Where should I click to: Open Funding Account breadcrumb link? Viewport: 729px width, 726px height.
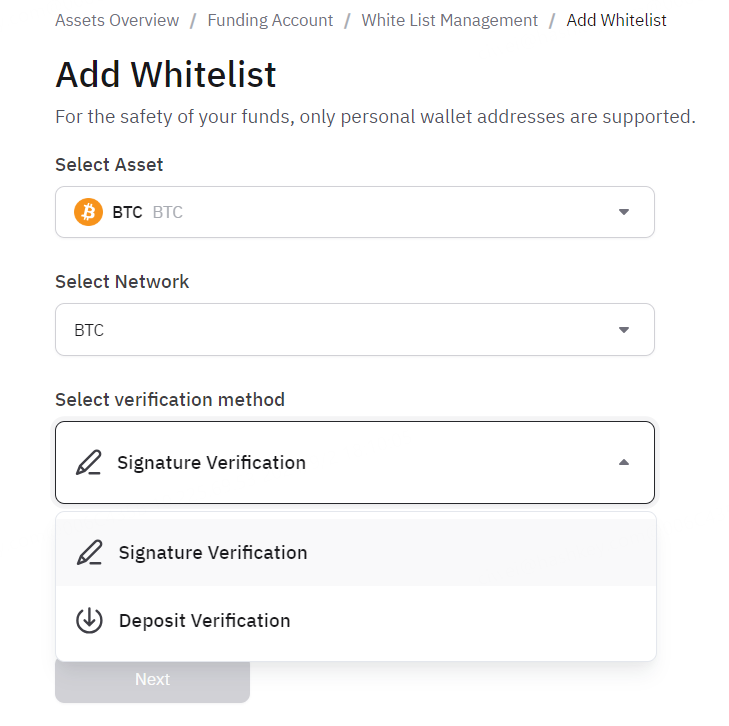(270, 20)
